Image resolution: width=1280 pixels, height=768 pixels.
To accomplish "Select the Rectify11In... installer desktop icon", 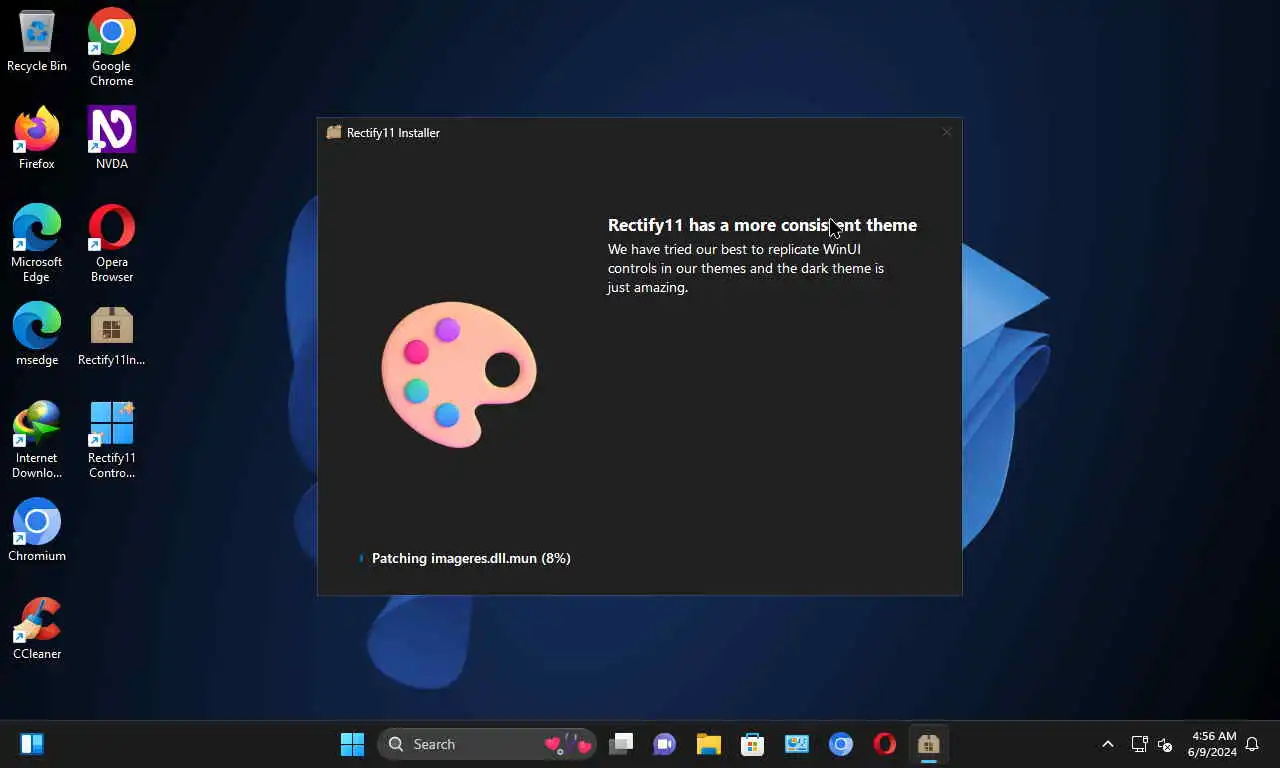I will (x=111, y=334).
